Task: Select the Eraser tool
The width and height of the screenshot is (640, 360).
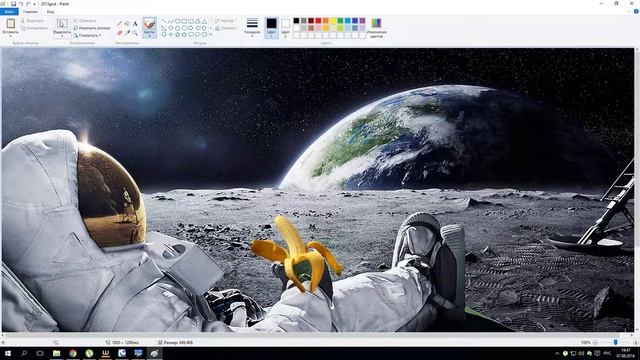Action: click(x=119, y=33)
